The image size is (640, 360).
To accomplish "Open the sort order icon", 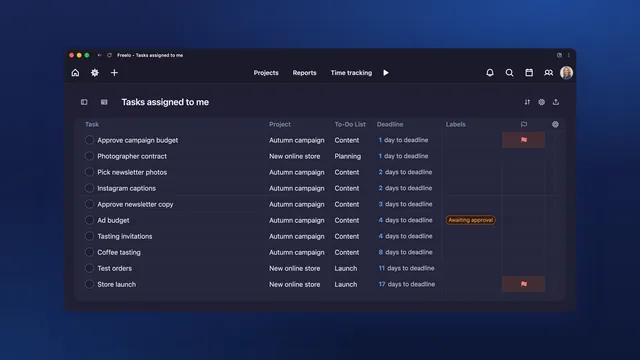I will click(x=527, y=102).
